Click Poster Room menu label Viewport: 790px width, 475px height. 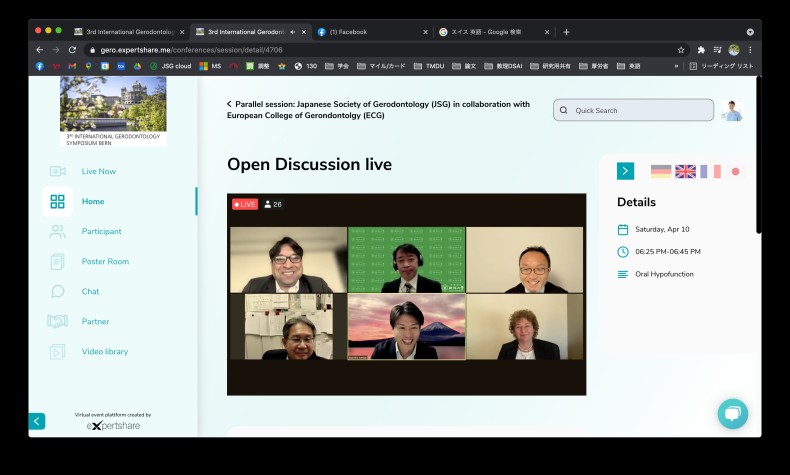point(105,261)
